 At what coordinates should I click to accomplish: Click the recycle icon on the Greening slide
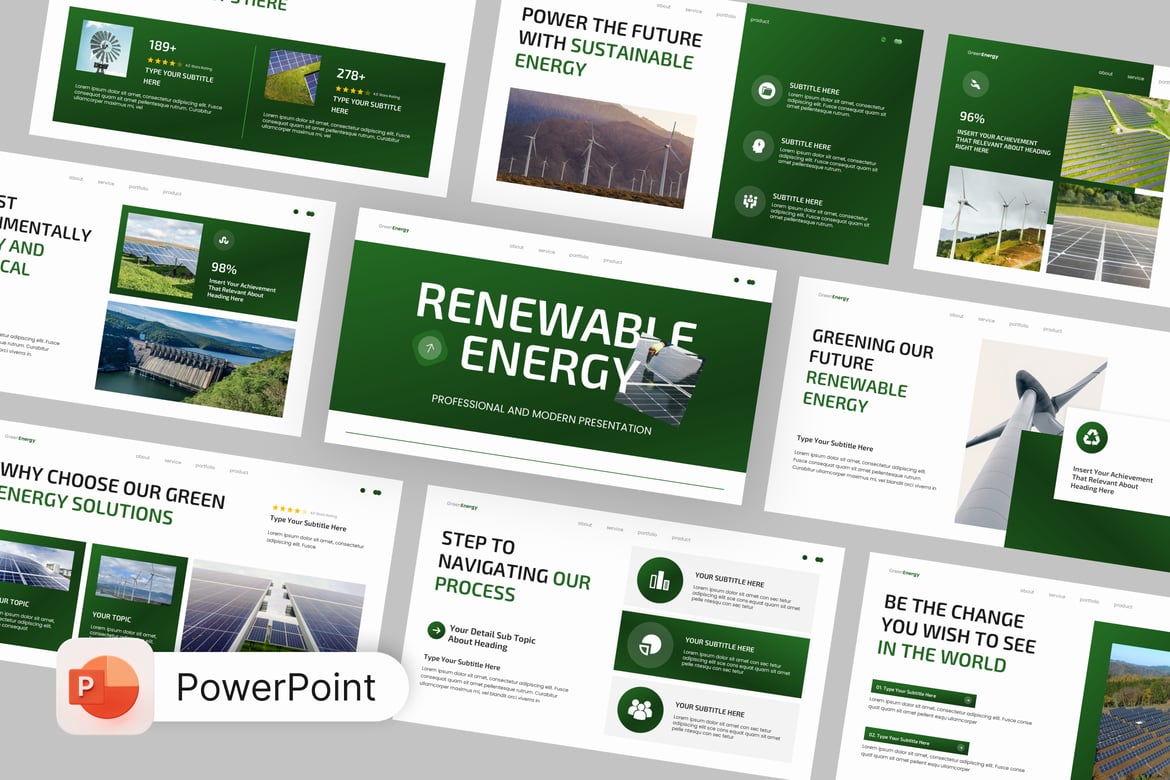click(x=1092, y=437)
